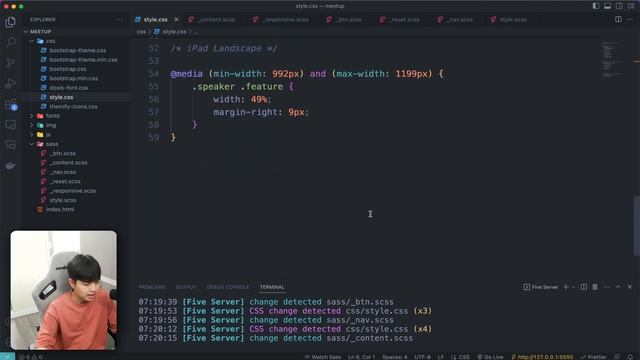Open the Search view in the activity bar
The height and width of the screenshot is (360, 640).
pos(11,42)
